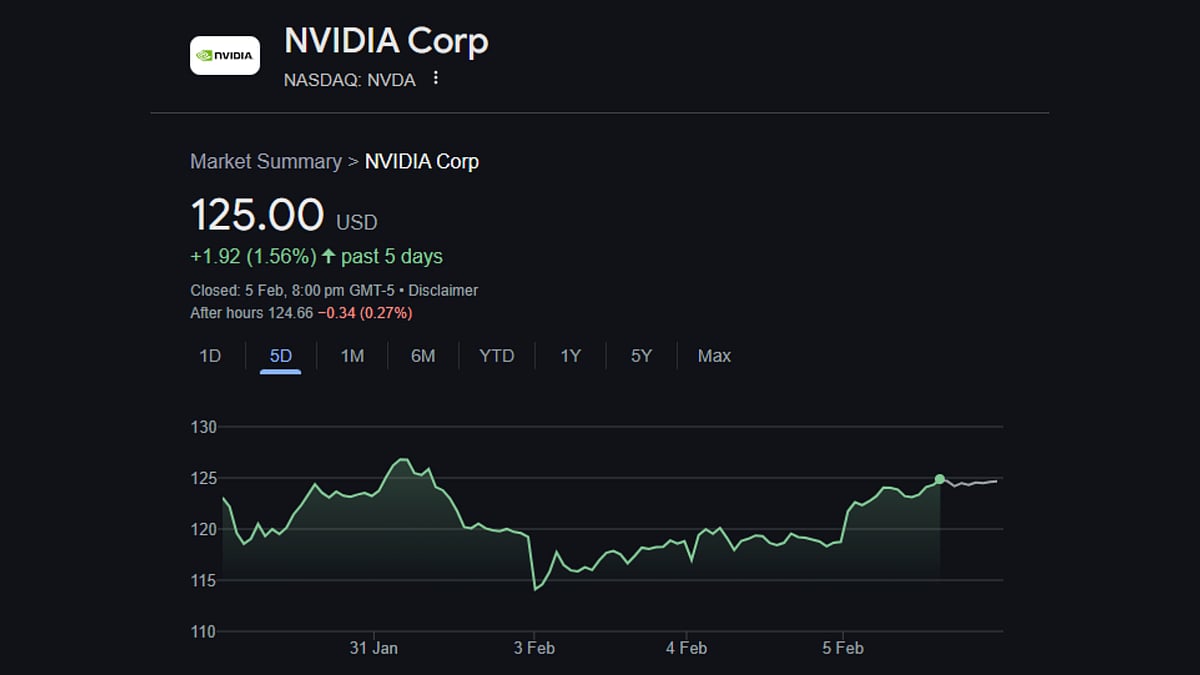The height and width of the screenshot is (675, 1200).
Task: Click the NASDAQ: NVDA ticker label
Action: click(350, 80)
